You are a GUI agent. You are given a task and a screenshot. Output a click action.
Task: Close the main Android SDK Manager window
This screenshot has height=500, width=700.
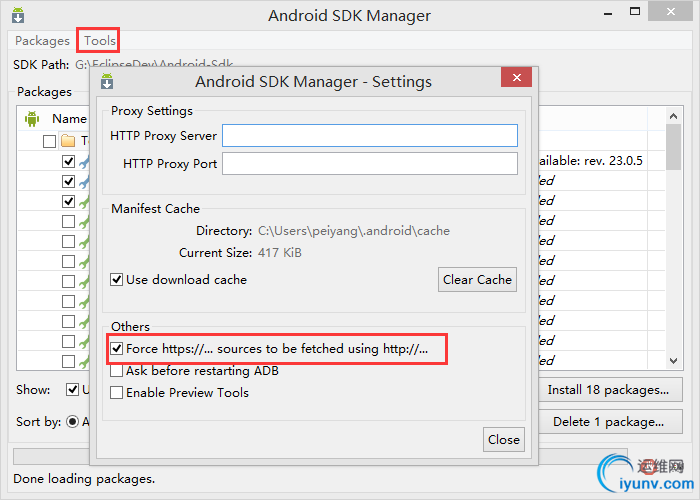point(671,12)
